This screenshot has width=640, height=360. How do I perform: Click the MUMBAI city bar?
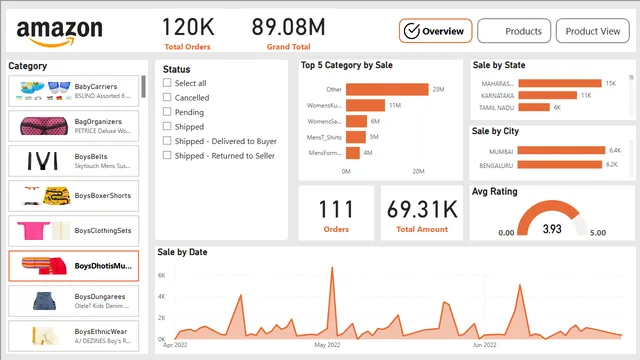tap(561, 150)
